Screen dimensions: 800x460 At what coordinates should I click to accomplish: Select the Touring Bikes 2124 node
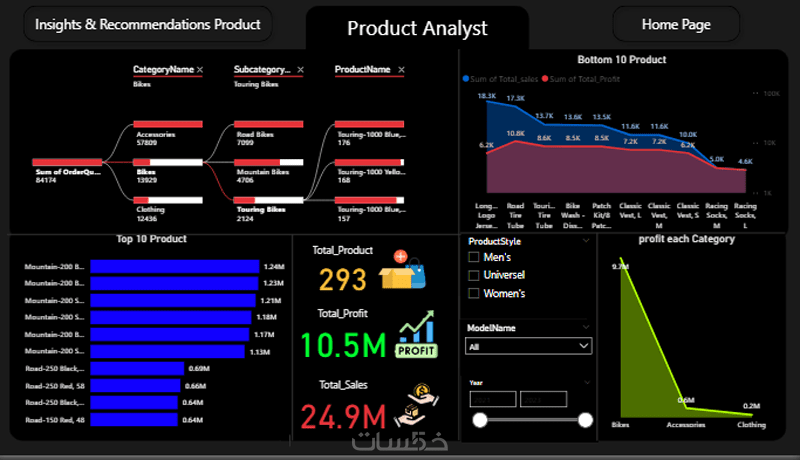[269, 200]
